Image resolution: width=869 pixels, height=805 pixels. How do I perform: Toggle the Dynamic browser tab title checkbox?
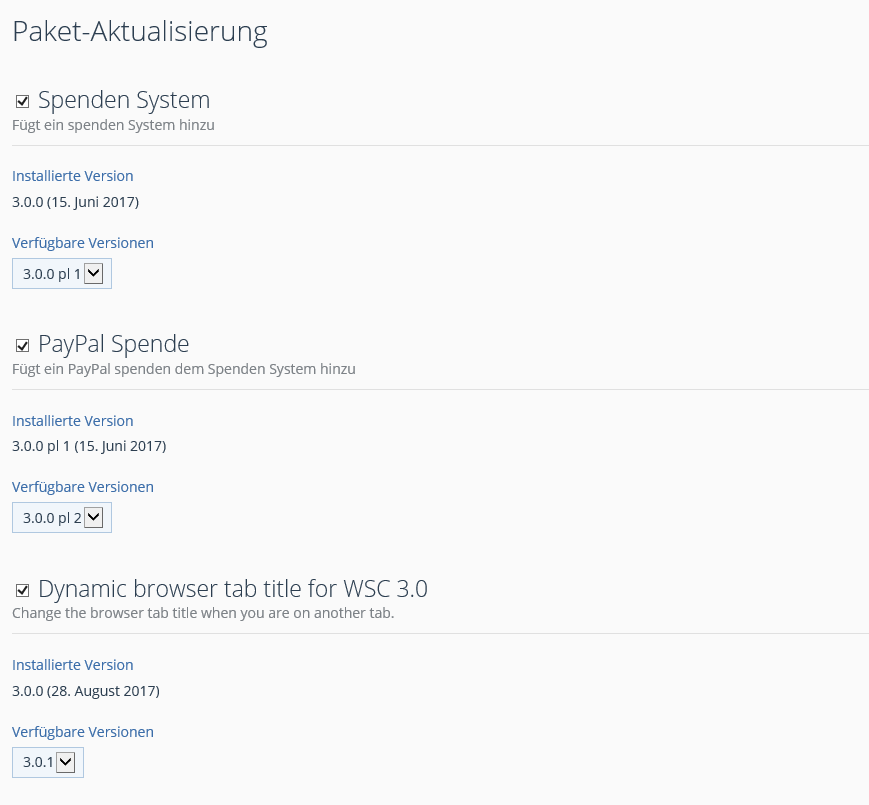22,590
